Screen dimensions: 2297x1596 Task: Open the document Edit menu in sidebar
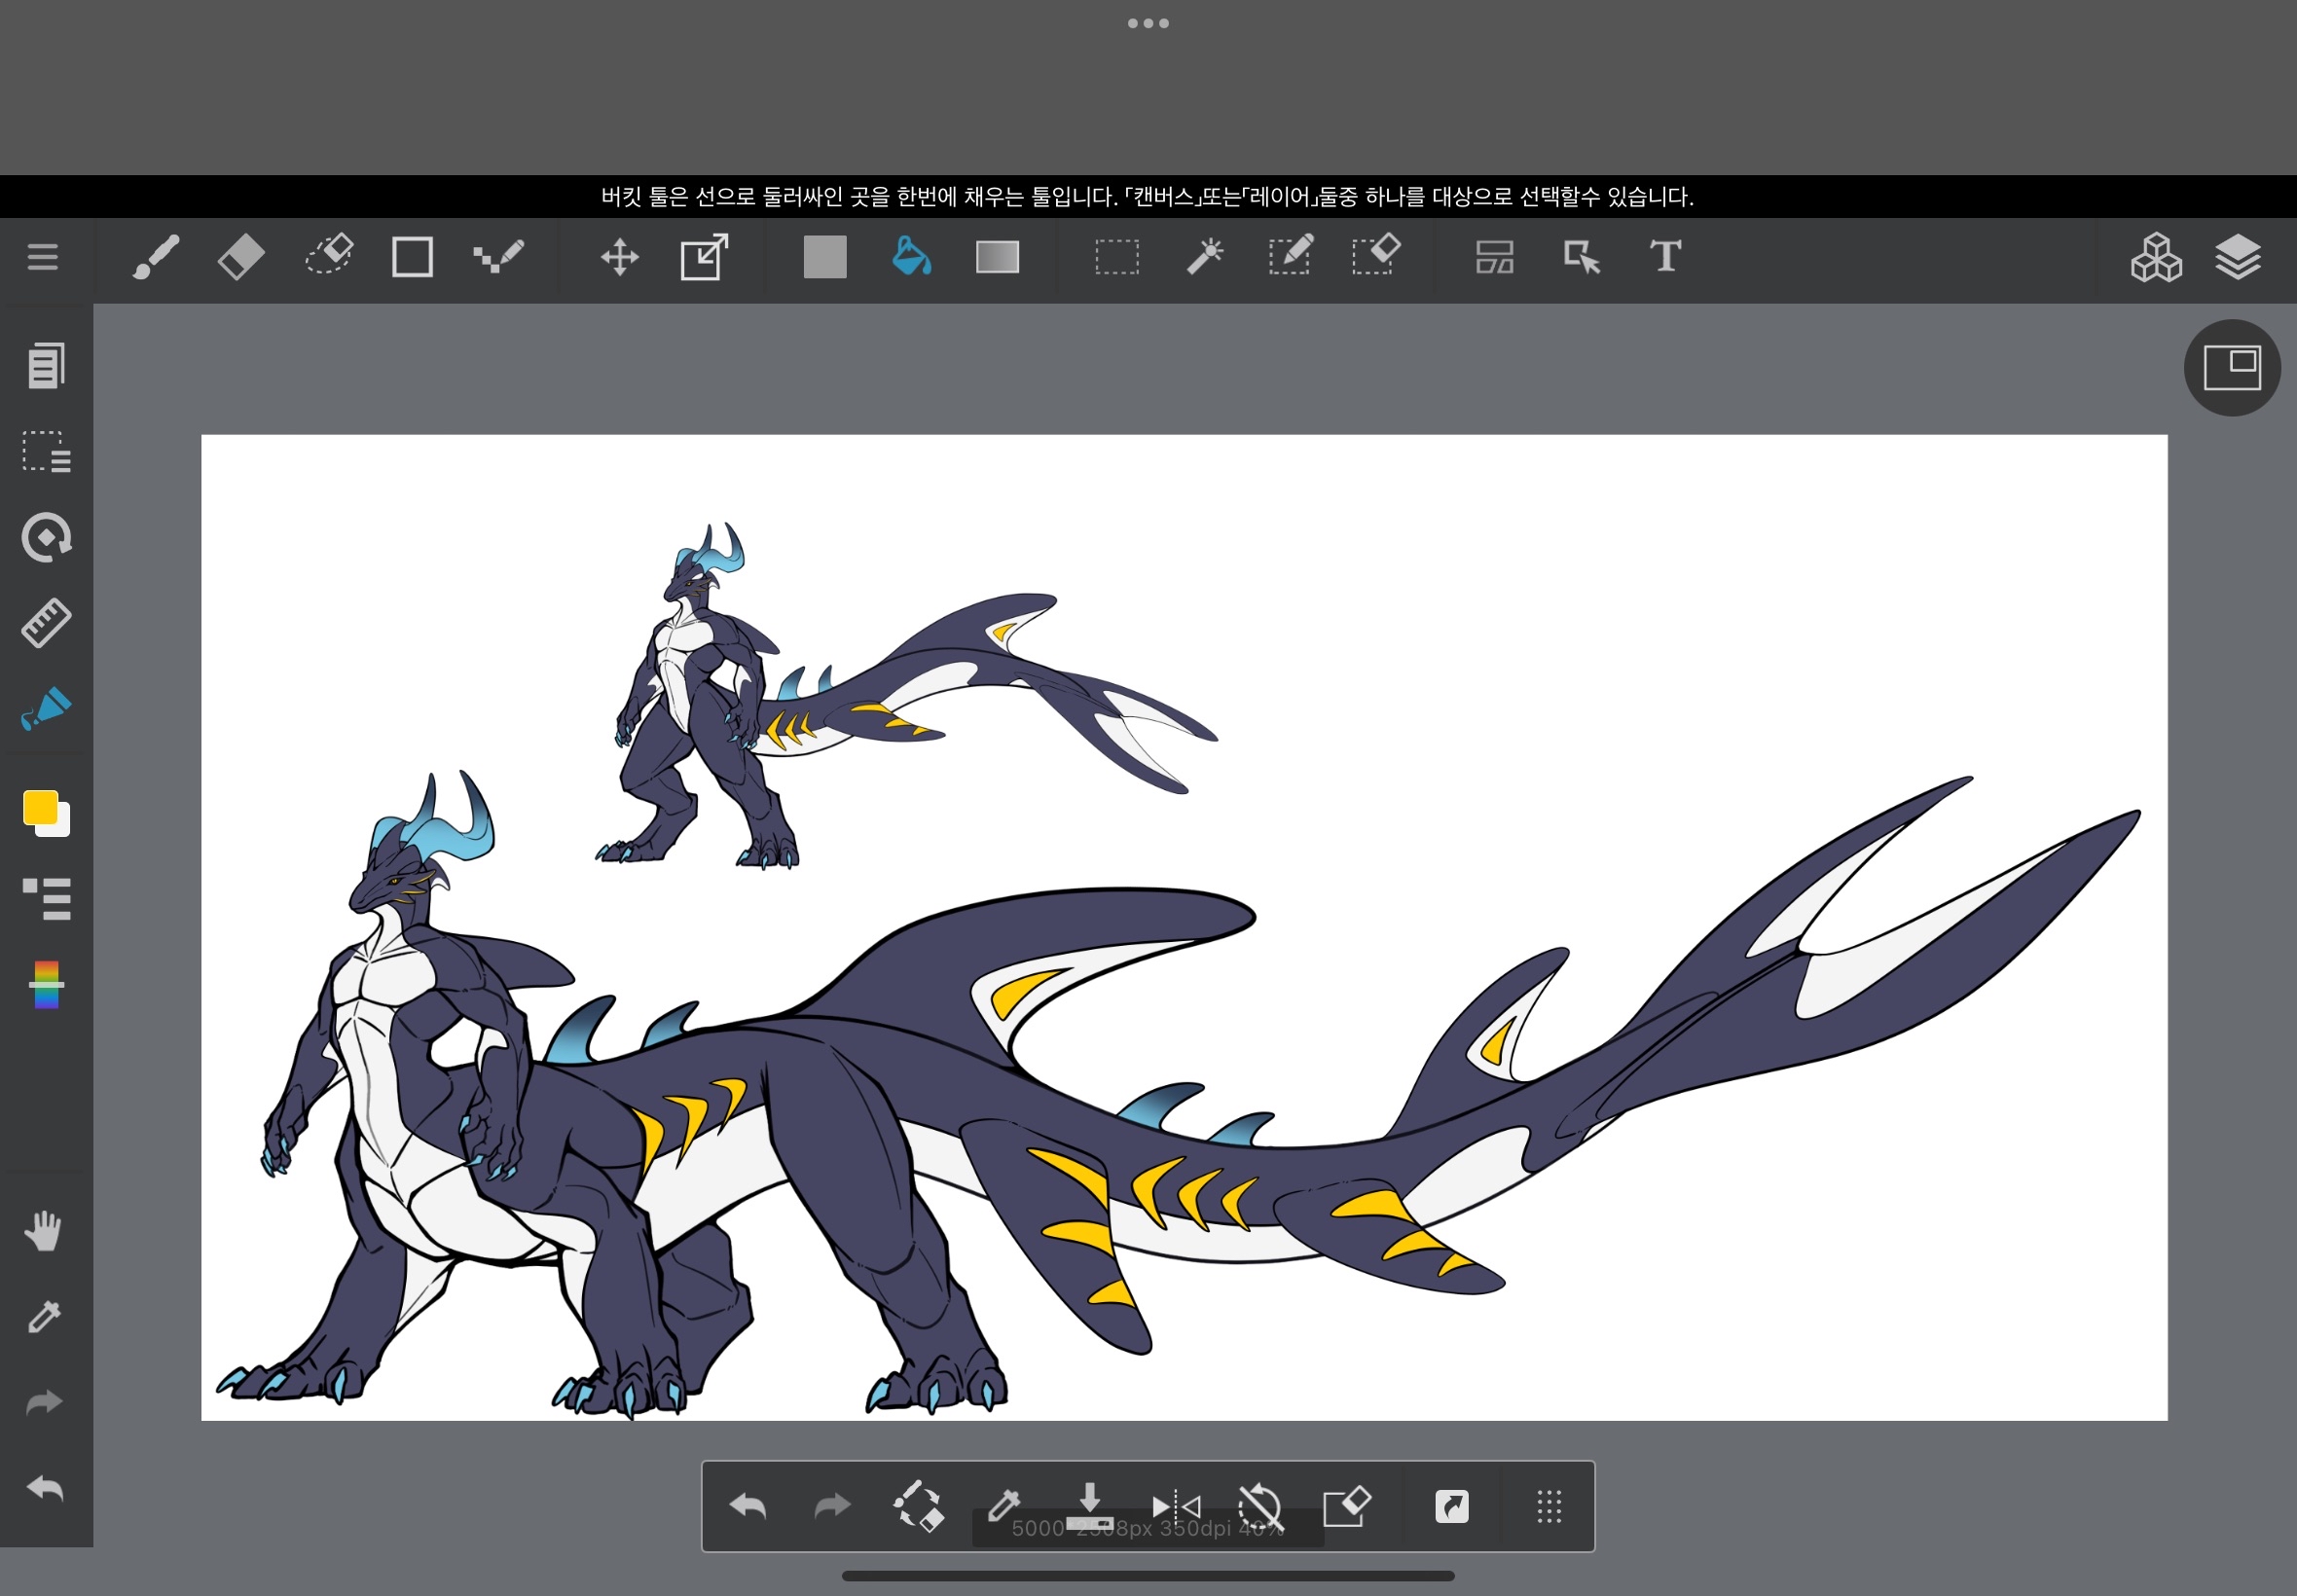(x=46, y=366)
